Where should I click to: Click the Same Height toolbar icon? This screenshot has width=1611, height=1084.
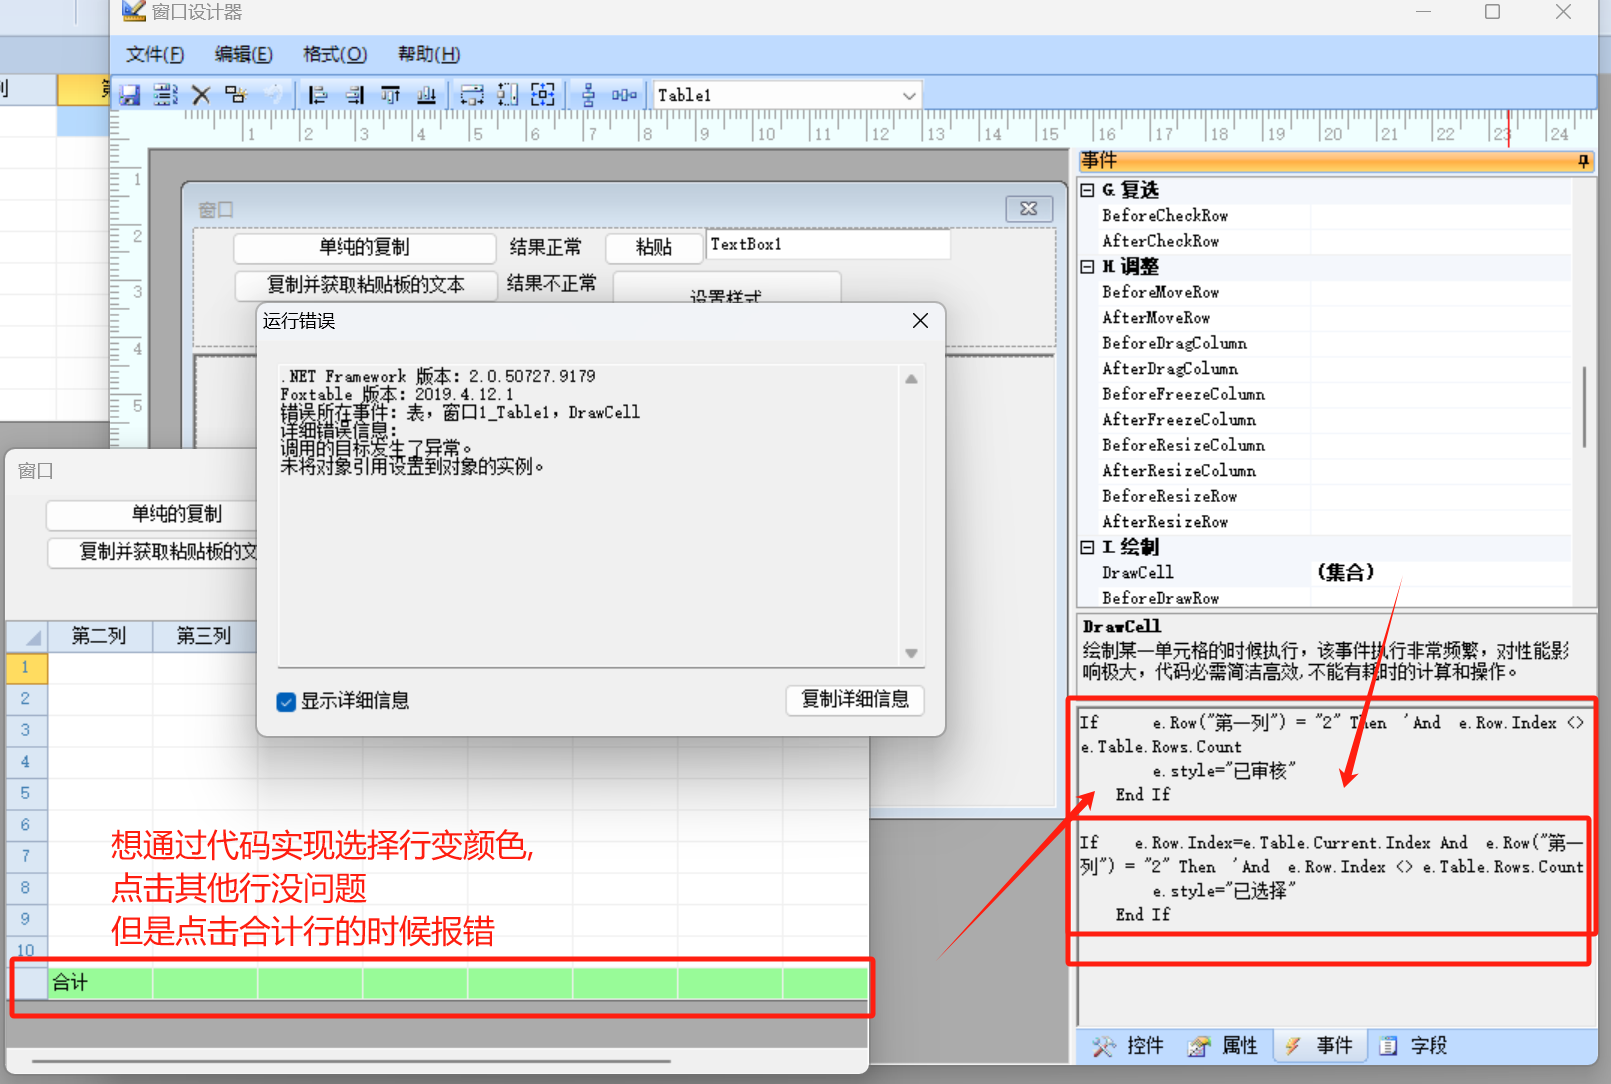click(x=508, y=95)
